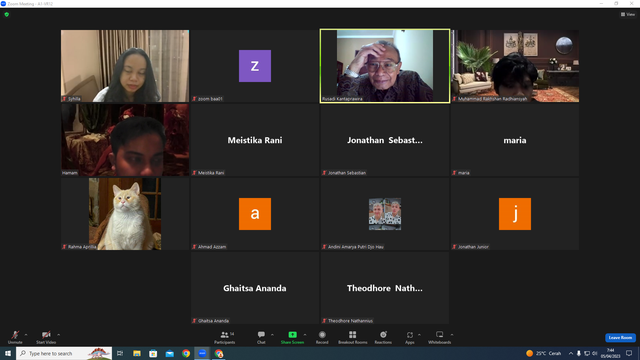640x360 pixels.
Task: Select Rusadi Kantaprawira's highlighted video tile
Action: 385,66
